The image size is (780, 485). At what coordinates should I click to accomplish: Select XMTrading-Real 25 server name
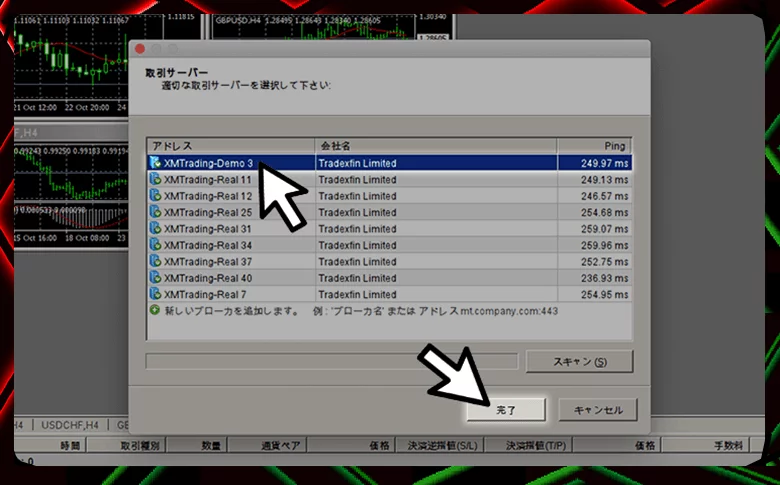[208, 212]
